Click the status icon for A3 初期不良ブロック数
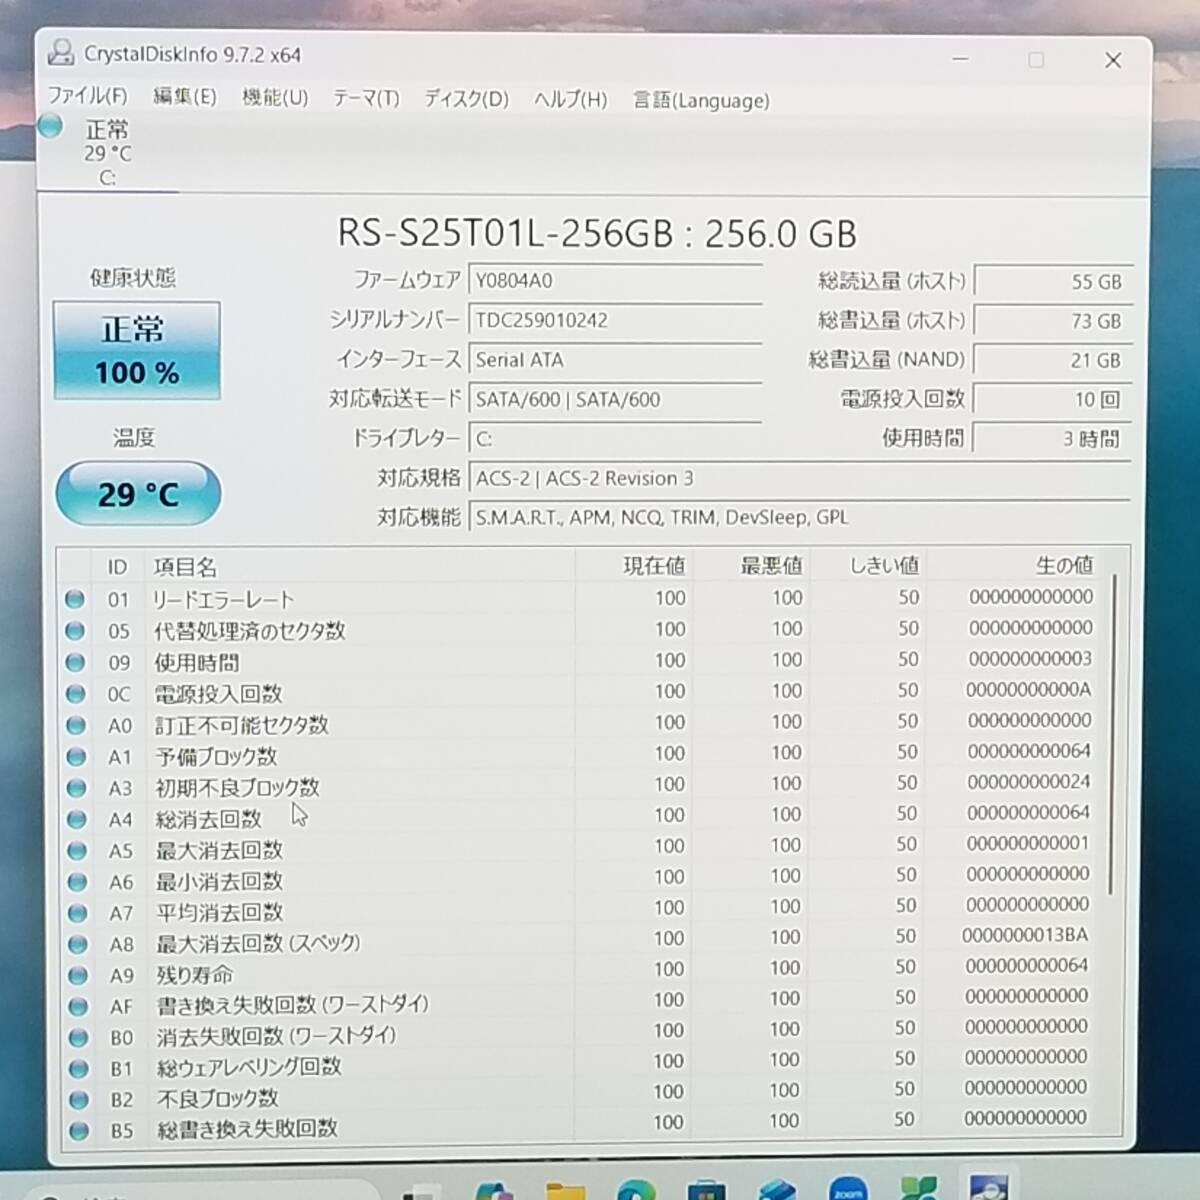1200x1200 pixels. (75, 787)
